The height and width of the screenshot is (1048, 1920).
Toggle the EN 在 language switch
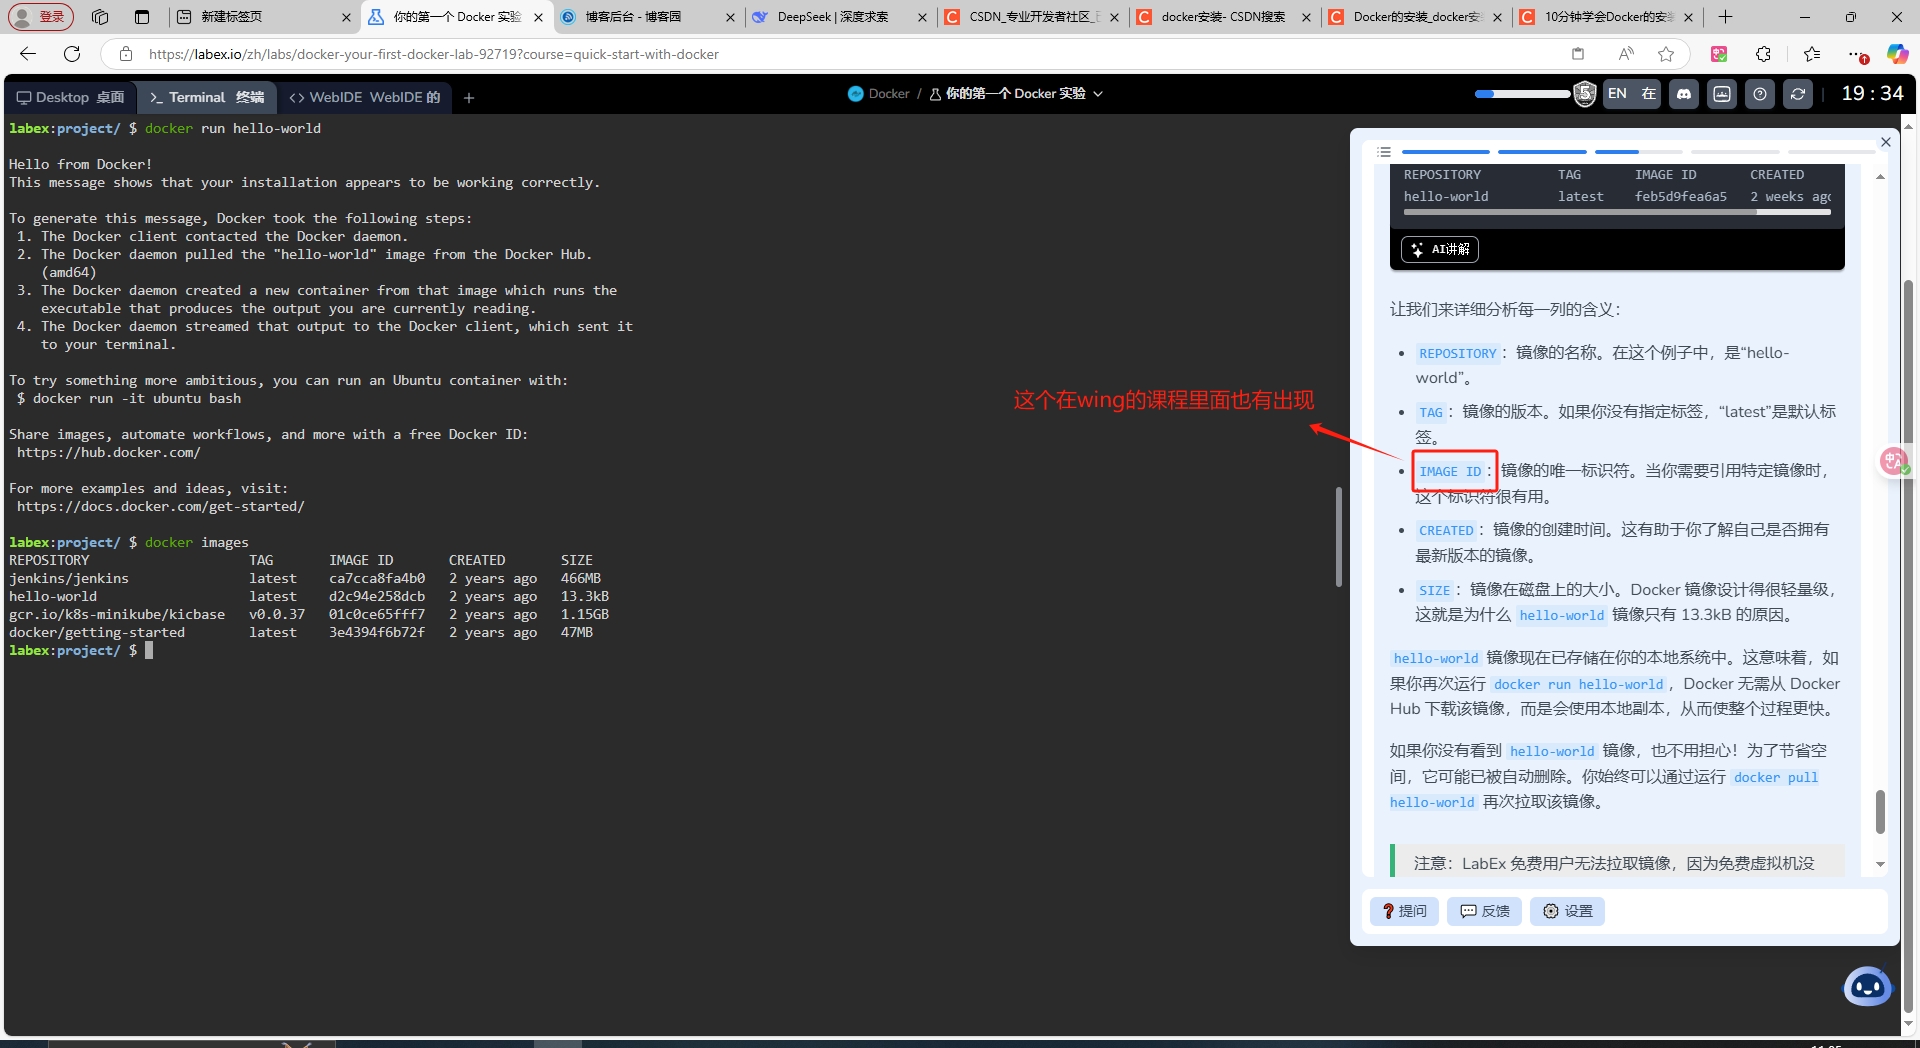tap(1632, 94)
